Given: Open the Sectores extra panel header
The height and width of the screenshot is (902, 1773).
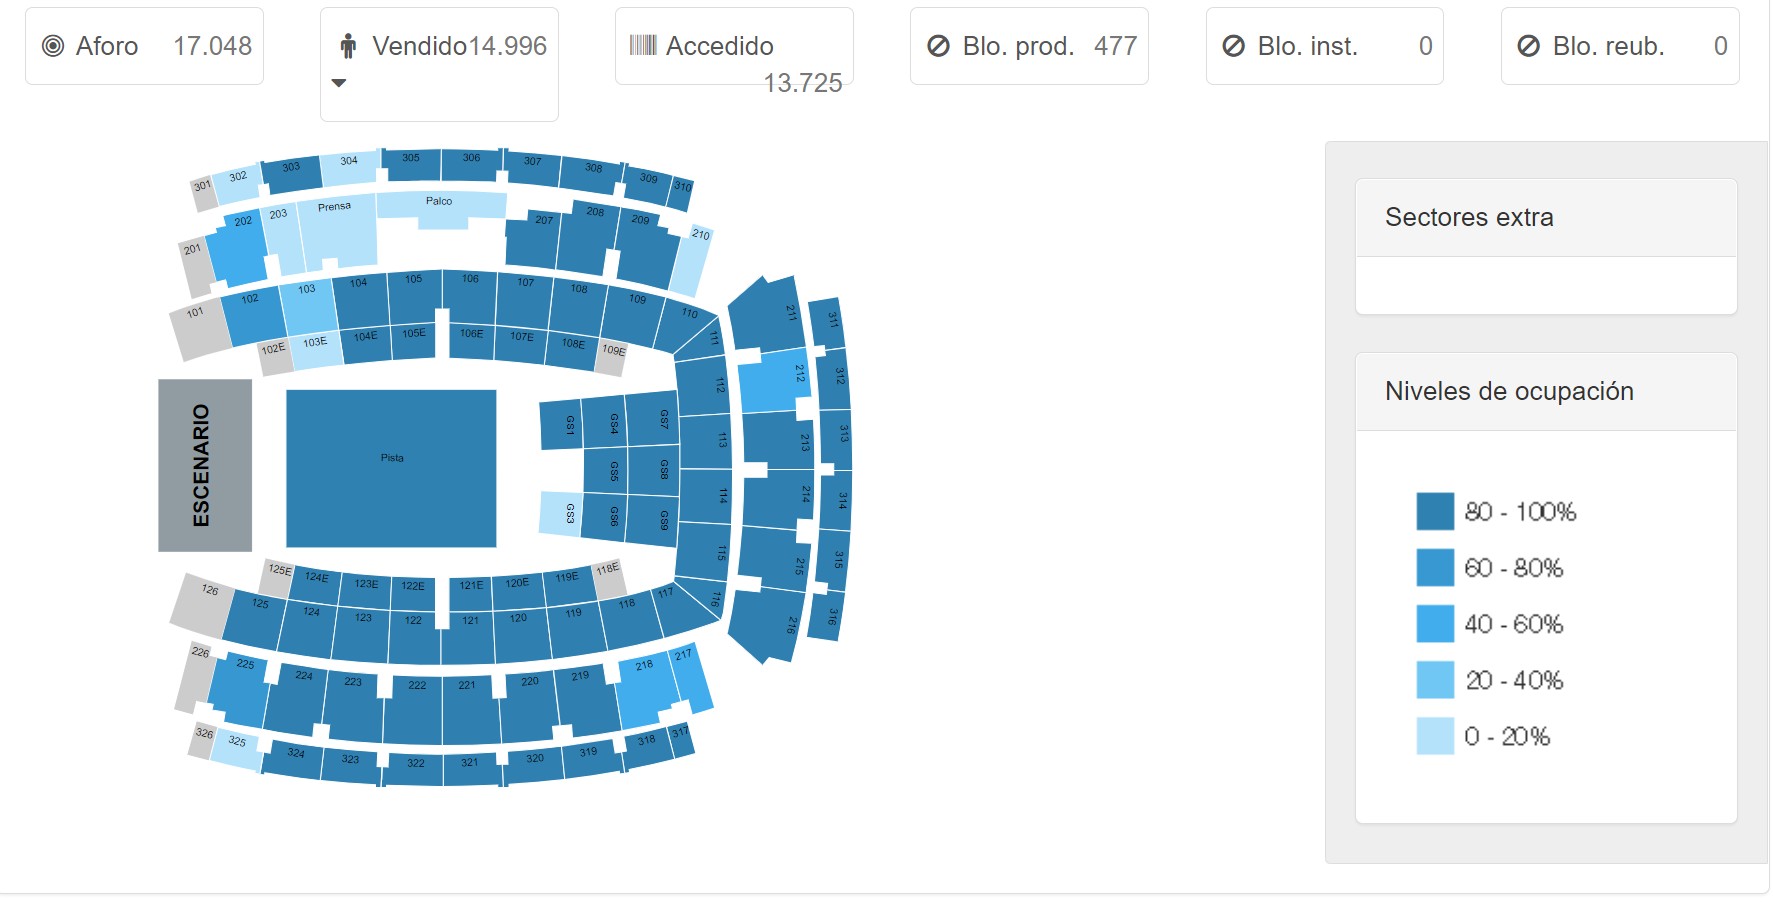Looking at the screenshot, I should coord(1546,218).
